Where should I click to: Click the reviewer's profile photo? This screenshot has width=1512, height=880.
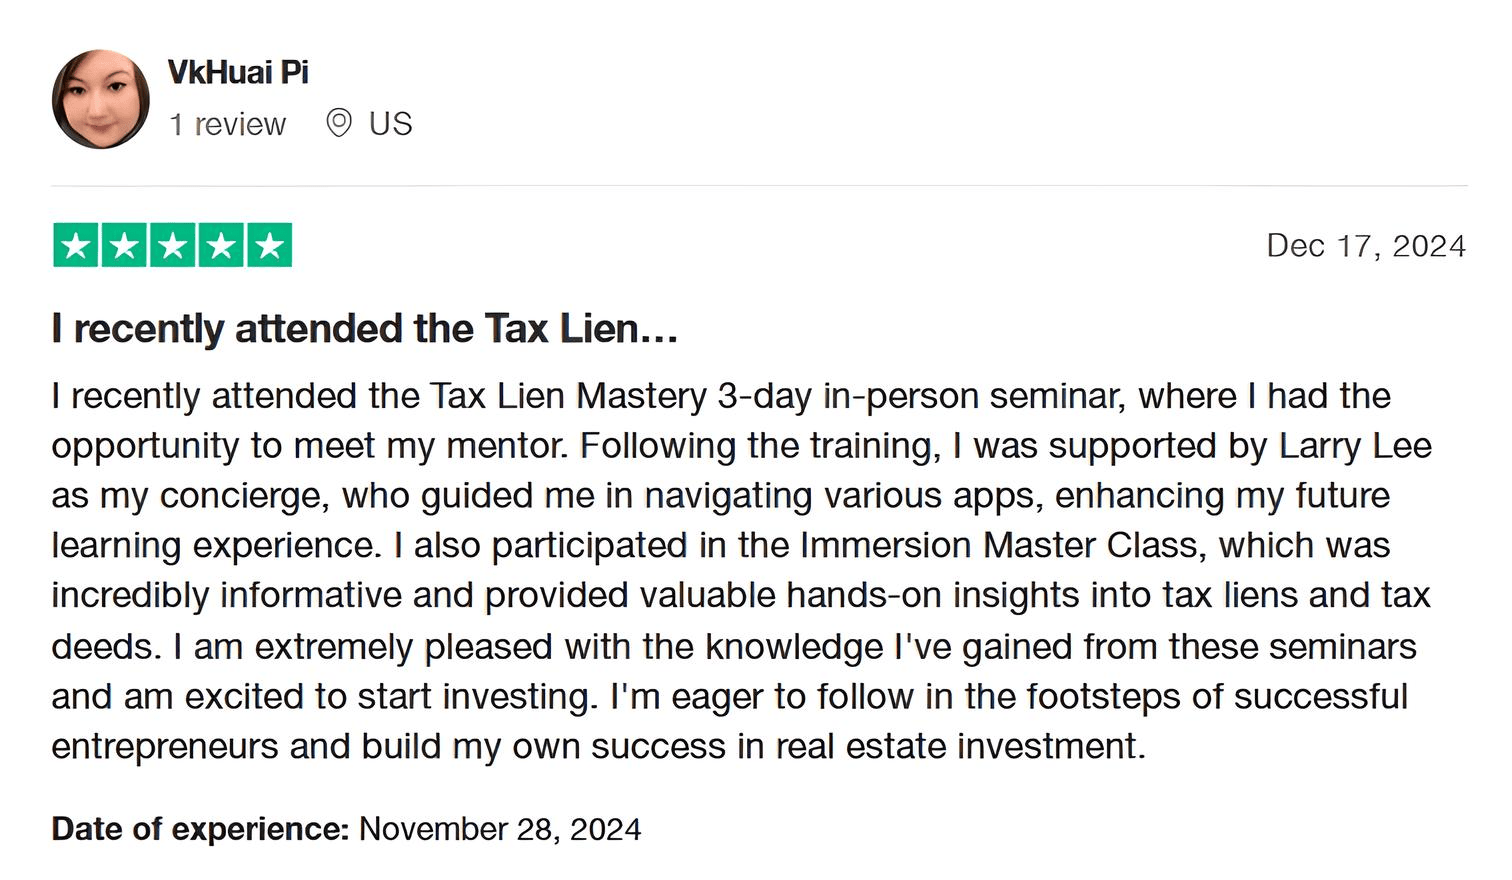[x=101, y=99]
